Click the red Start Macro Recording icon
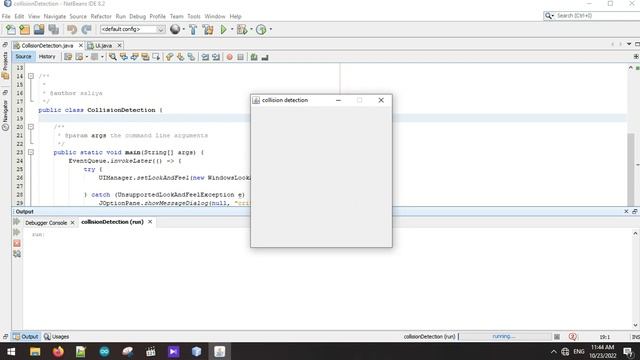Image resolution: width=640 pixels, height=360 pixels. (x=229, y=57)
